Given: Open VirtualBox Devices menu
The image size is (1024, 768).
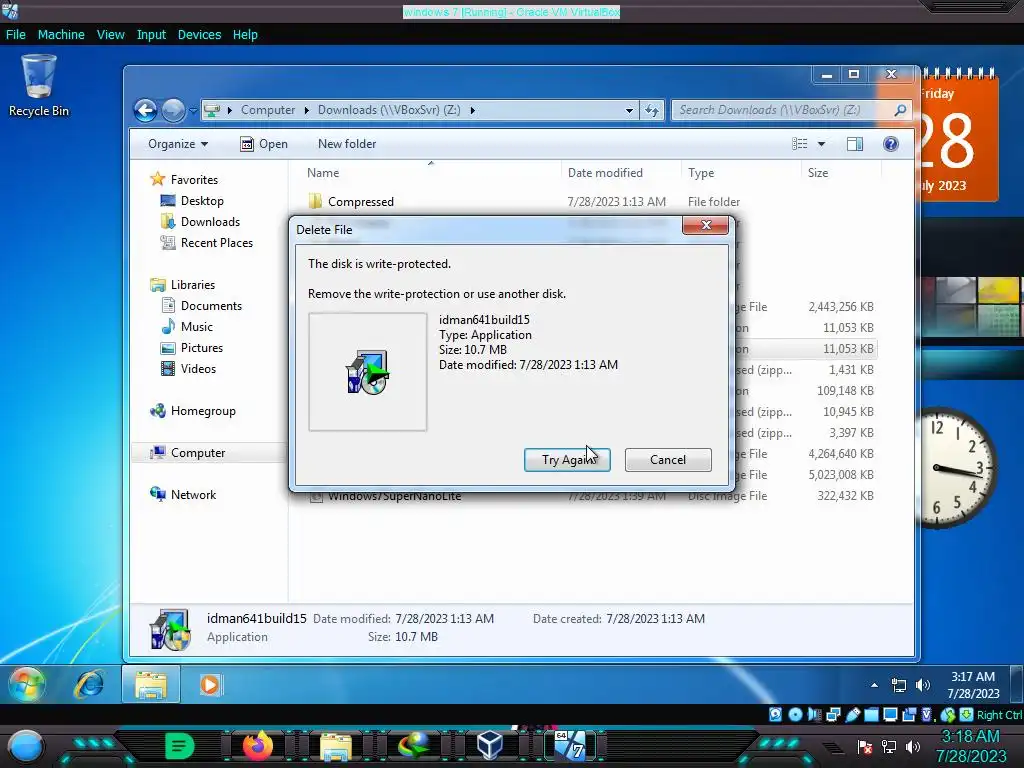Looking at the screenshot, I should tap(199, 35).
